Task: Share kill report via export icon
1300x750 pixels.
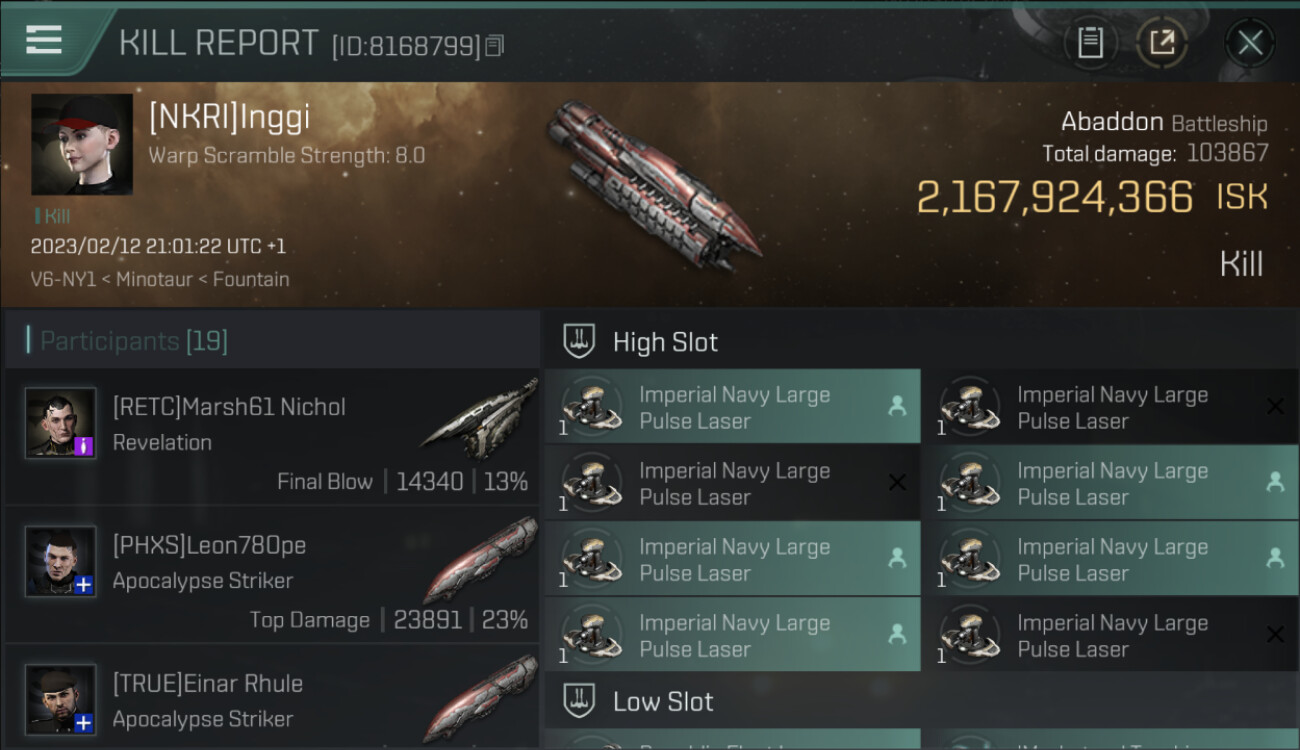Action: click(x=1162, y=43)
